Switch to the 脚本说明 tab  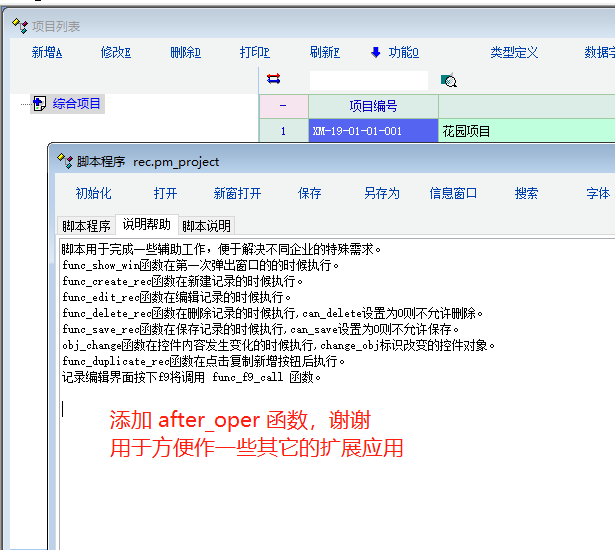coord(206,226)
